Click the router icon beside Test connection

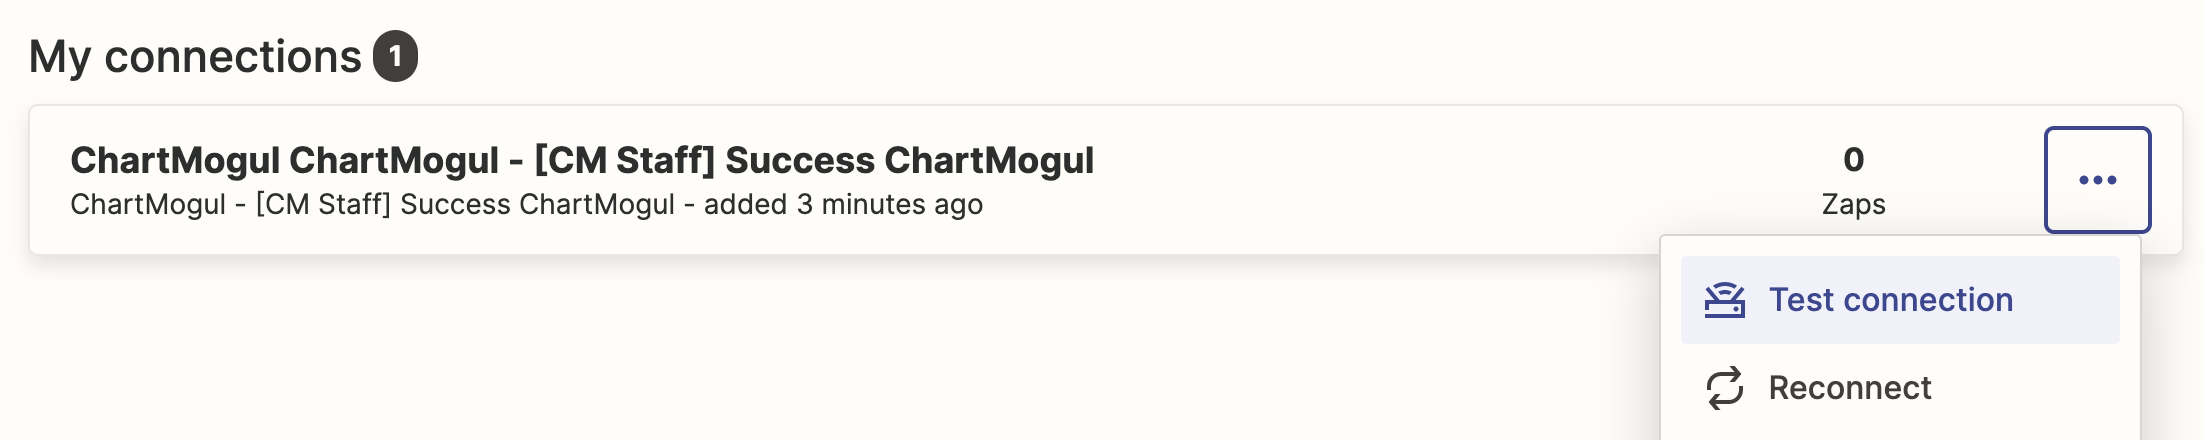coord(1725,300)
